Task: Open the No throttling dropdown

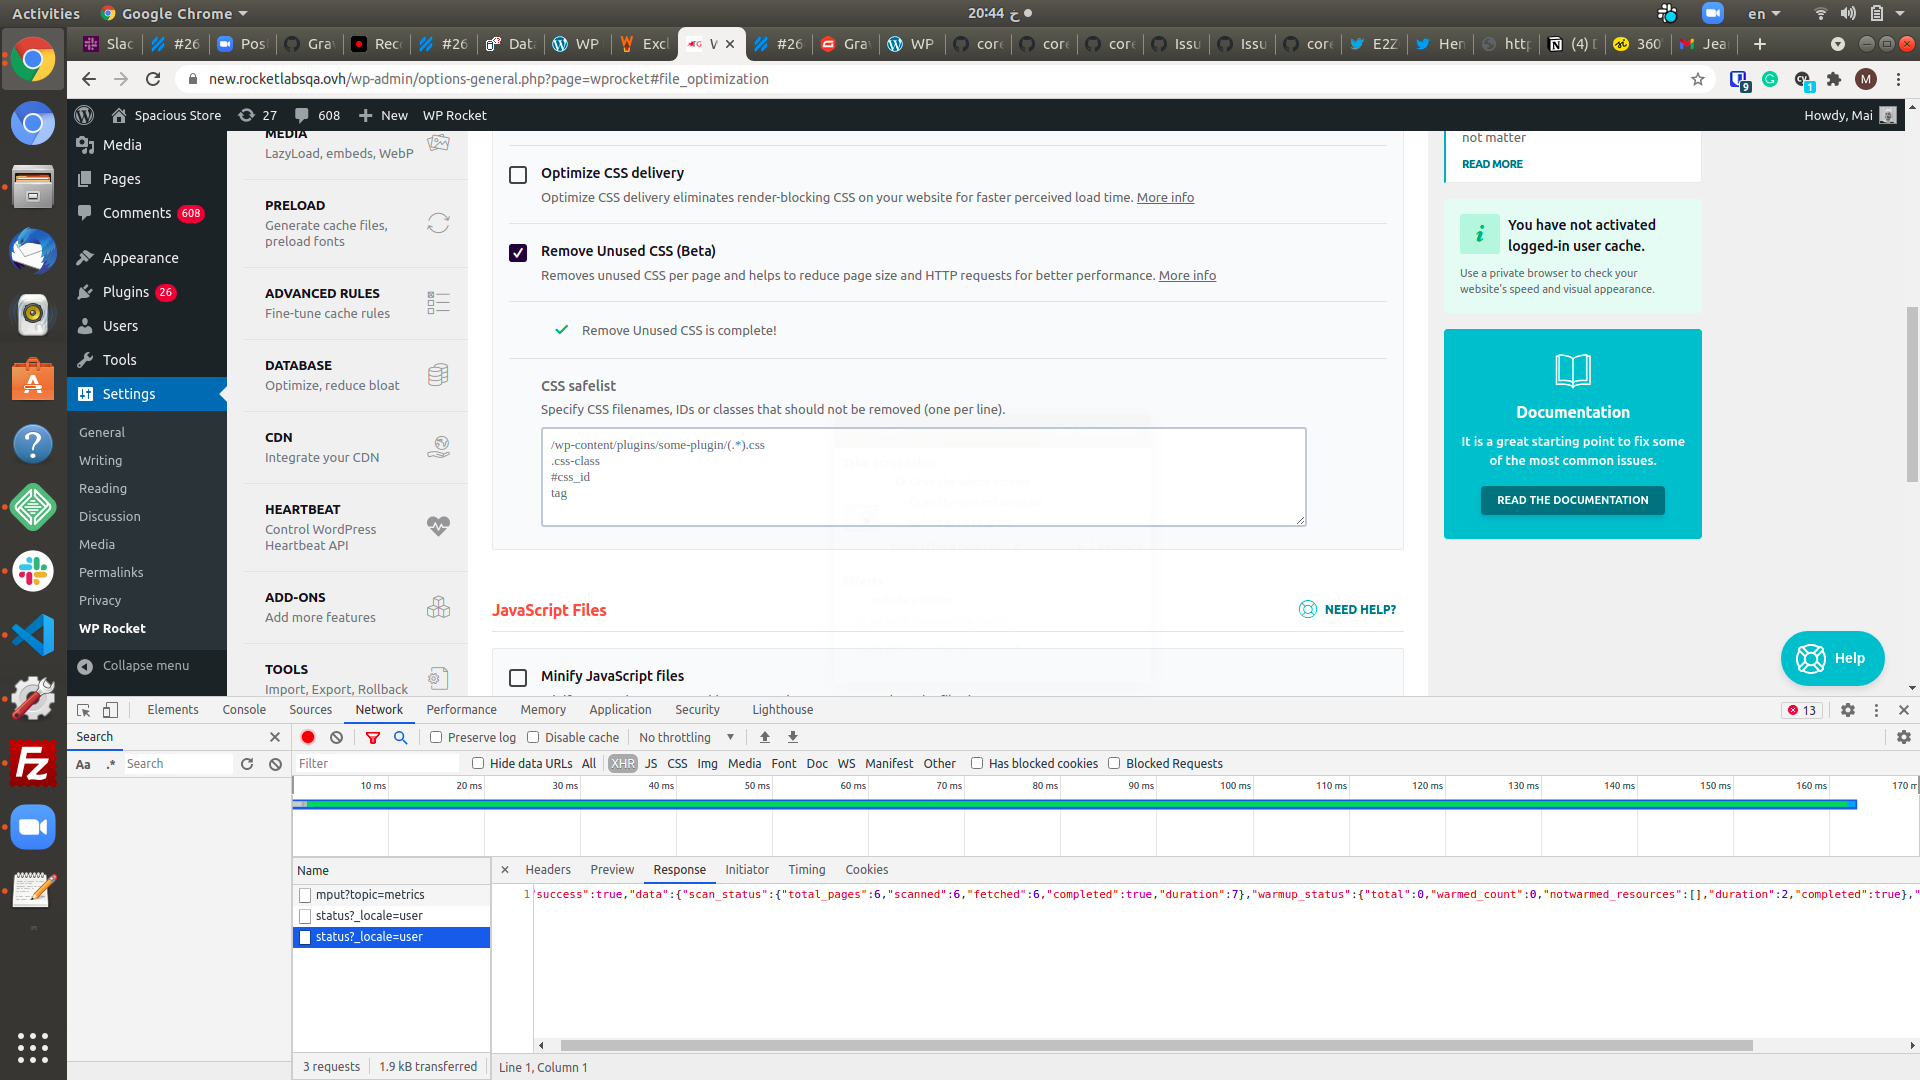Action: [x=687, y=737]
